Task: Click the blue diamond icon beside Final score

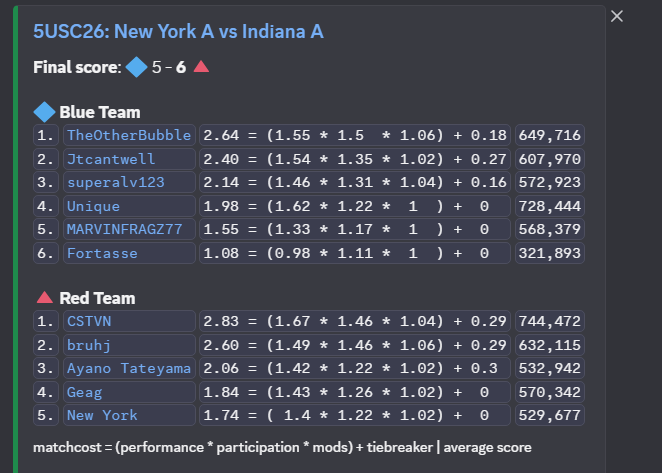Action: pyautogui.click(x=137, y=67)
